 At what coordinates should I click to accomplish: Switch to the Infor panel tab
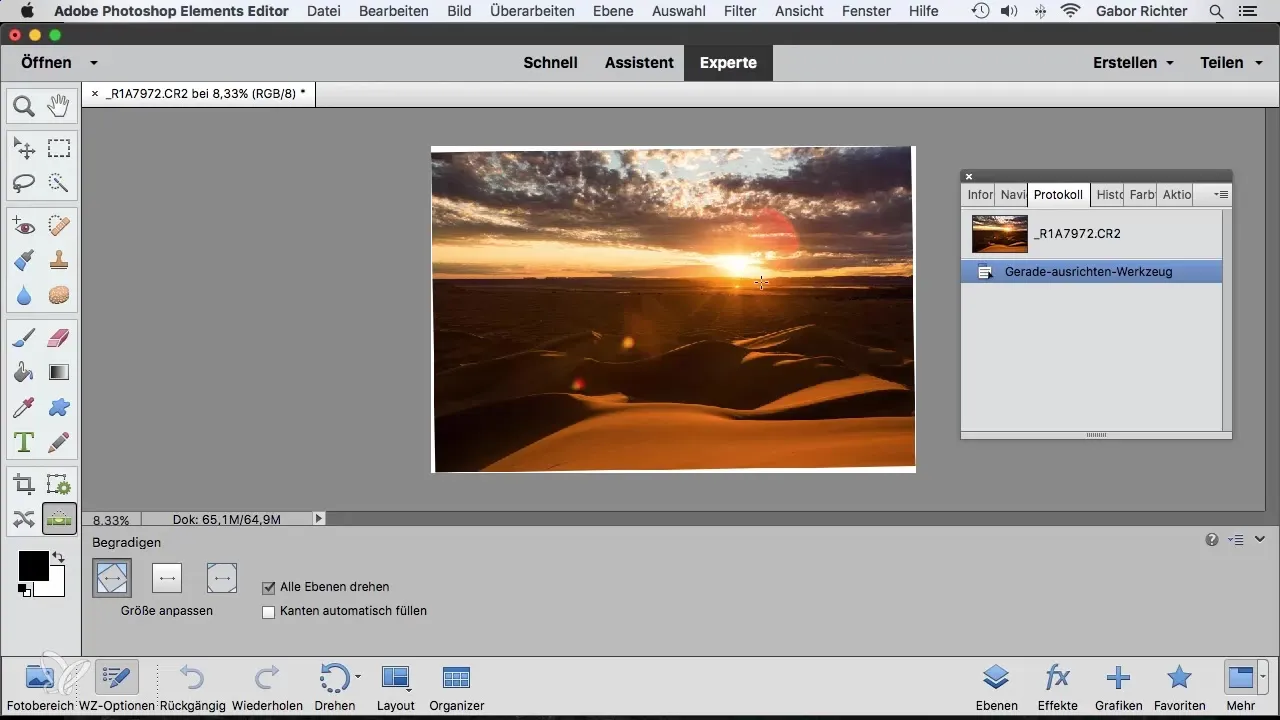pyautogui.click(x=980, y=195)
